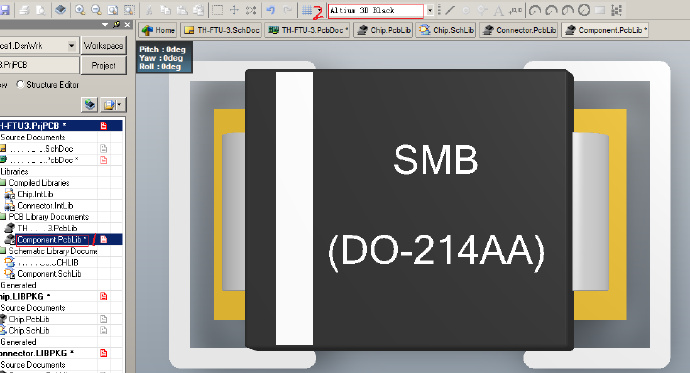Click the Zoom to selected area icon
Screen dimensions: 690x373
coord(129,10)
